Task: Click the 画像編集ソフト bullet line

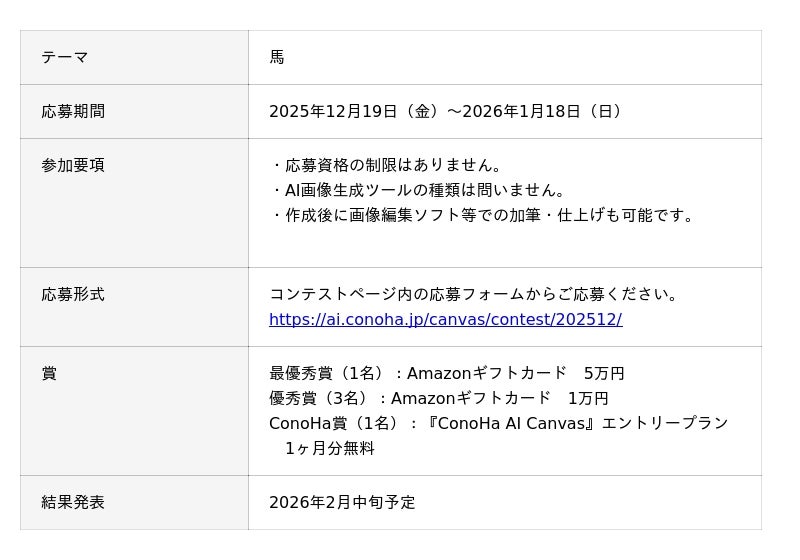Action: tap(483, 216)
